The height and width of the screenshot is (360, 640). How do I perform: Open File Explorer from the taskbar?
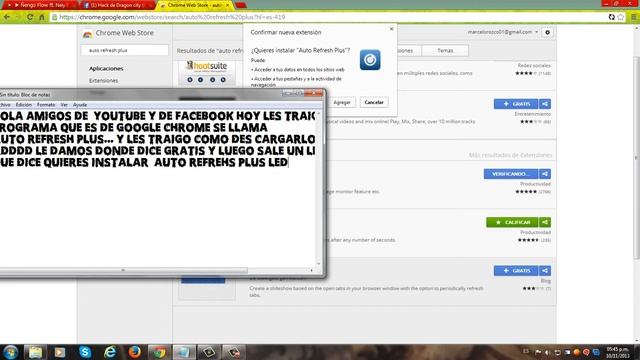[x=36, y=352]
